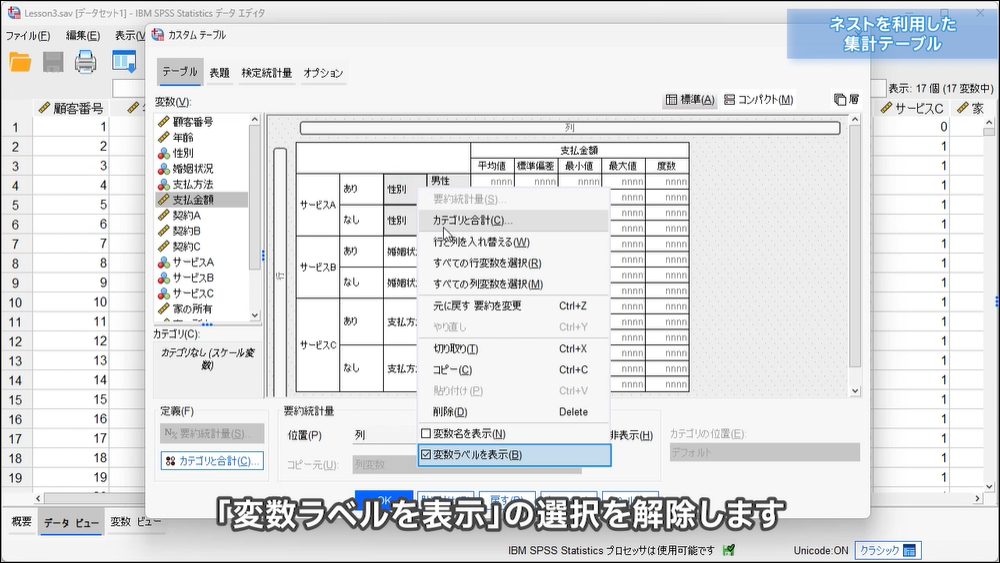Open the 検定統計量 tab

[x=267, y=73]
